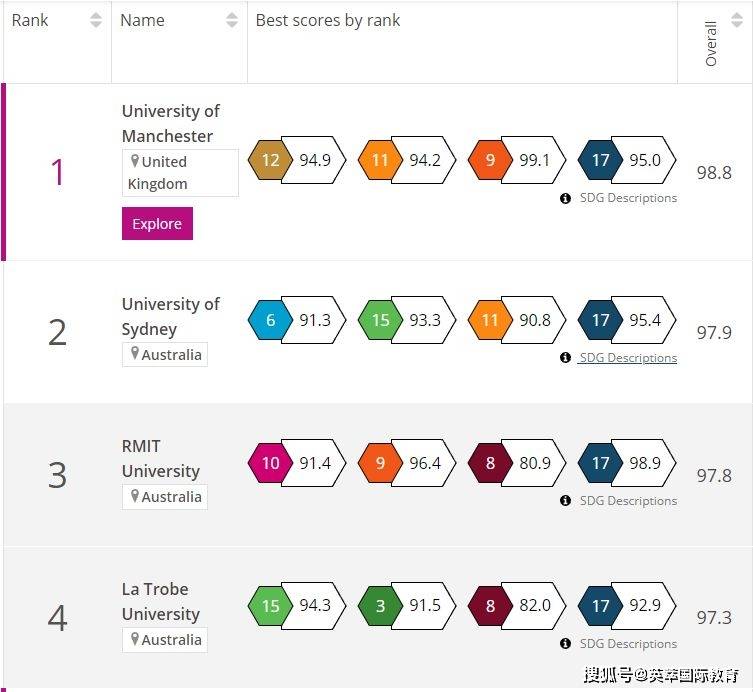Click info icon beside Manchester SDG Descriptions

pos(566,198)
